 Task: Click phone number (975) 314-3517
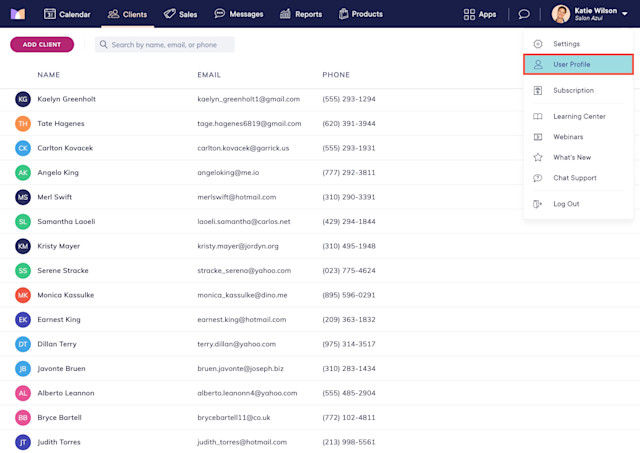349,344
